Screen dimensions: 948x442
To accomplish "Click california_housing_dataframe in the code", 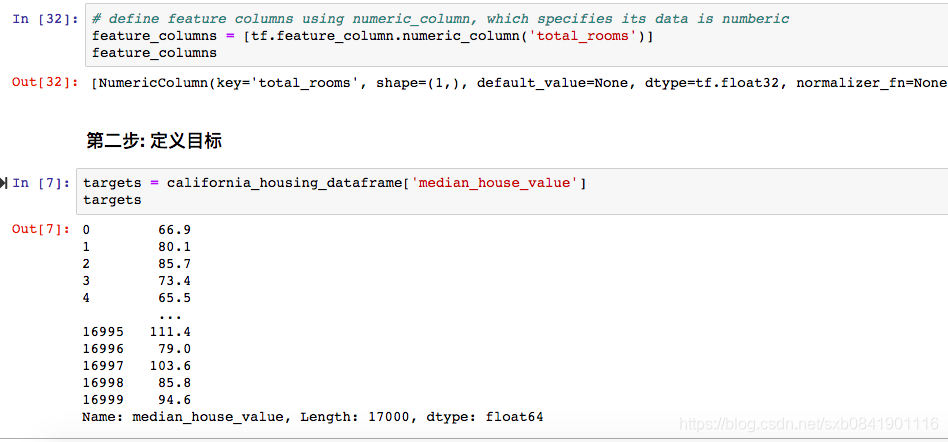I will click(x=284, y=183).
